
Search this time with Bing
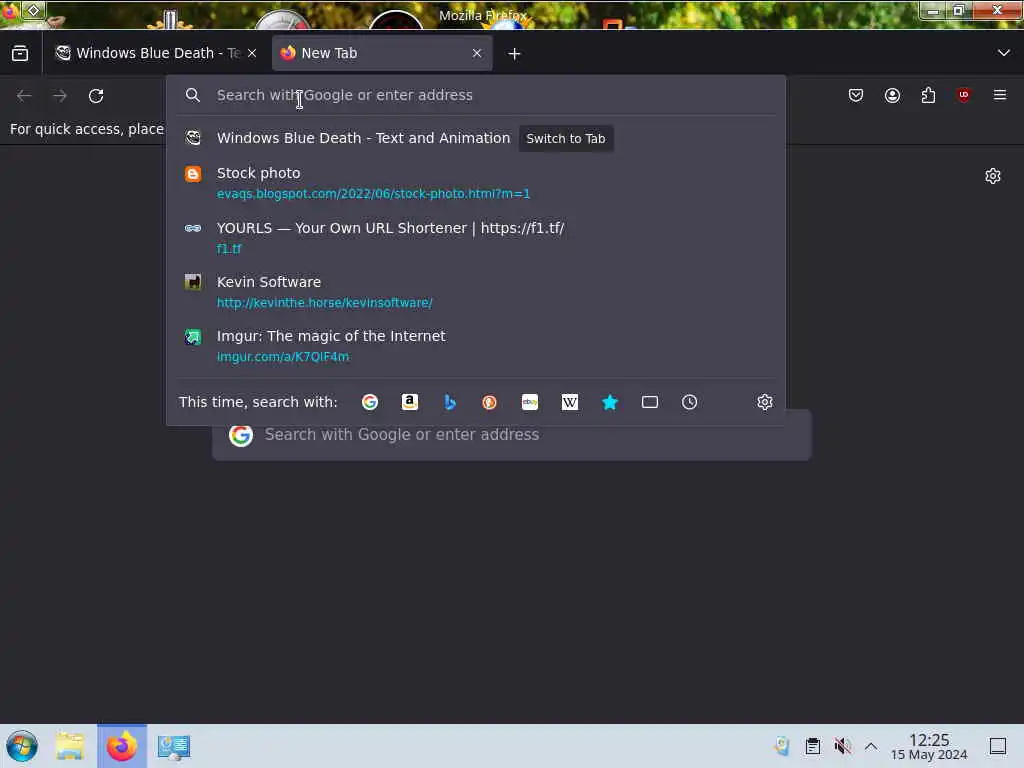449,402
